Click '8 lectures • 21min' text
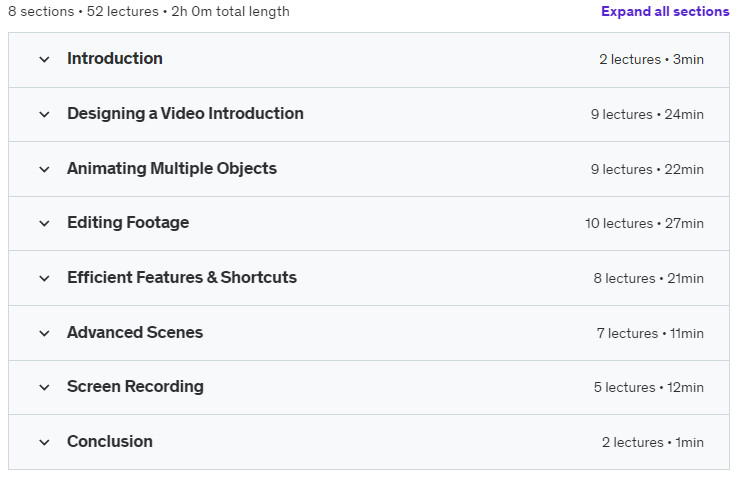Screen dimensions: 739x477 649,278
